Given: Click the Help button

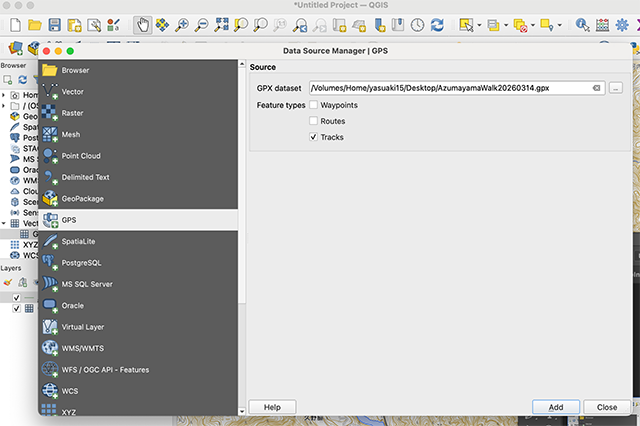Looking at the screenshot, I should (272, 407).
